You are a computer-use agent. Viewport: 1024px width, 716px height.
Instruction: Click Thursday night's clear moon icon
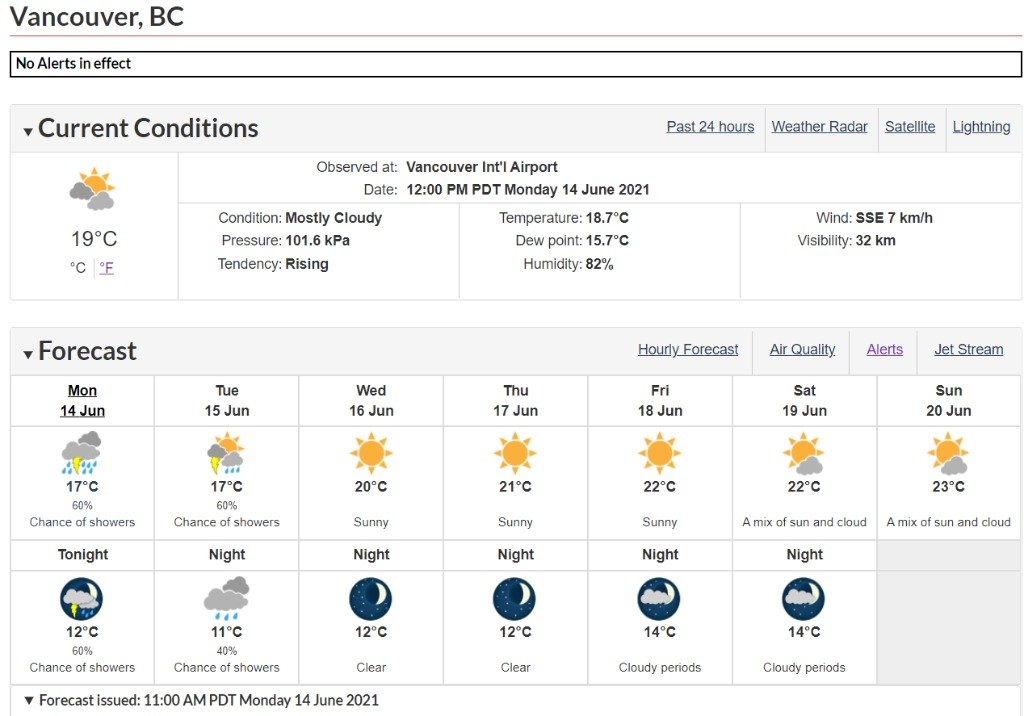[x=515, y=598]
